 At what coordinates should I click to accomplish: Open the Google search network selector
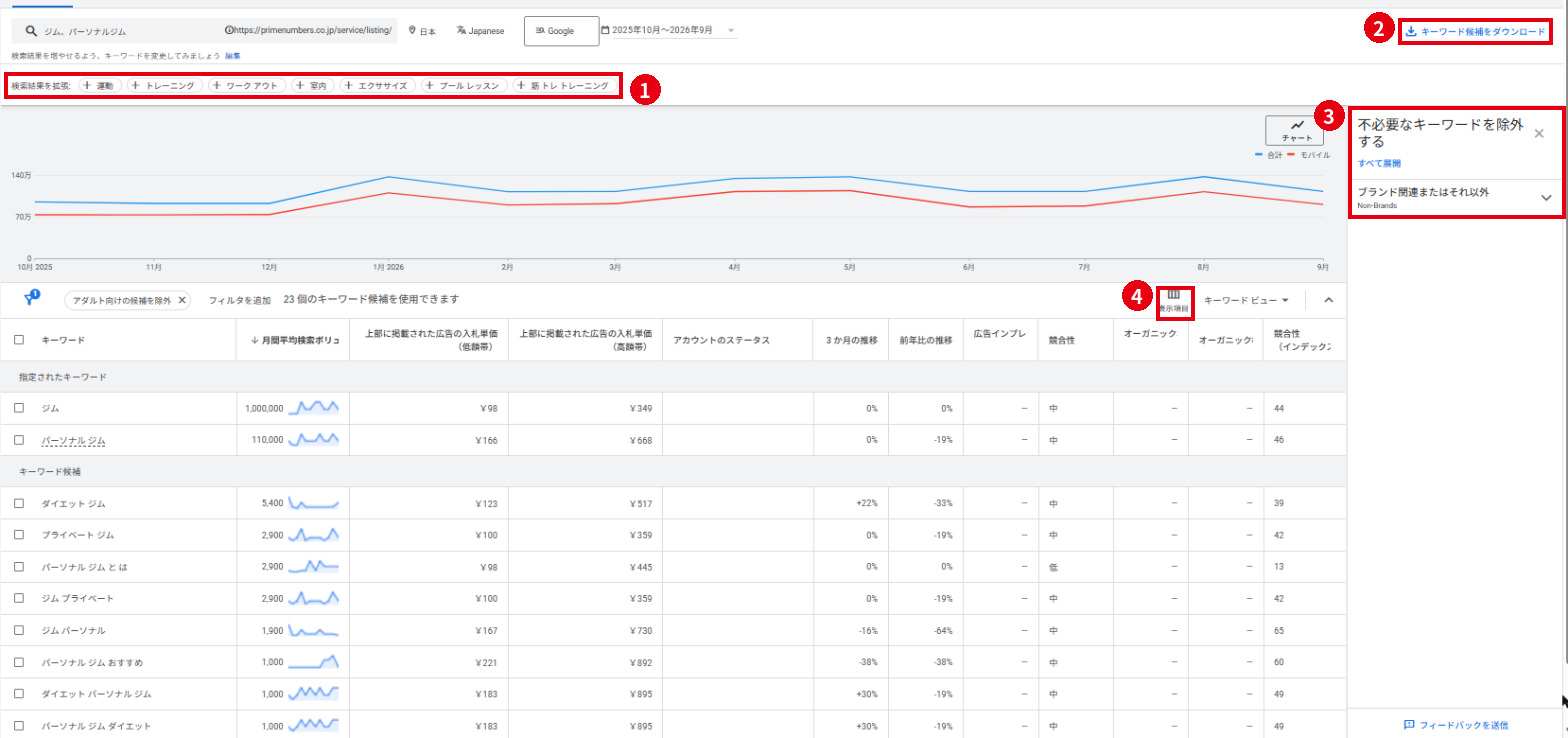coord(561,31)
